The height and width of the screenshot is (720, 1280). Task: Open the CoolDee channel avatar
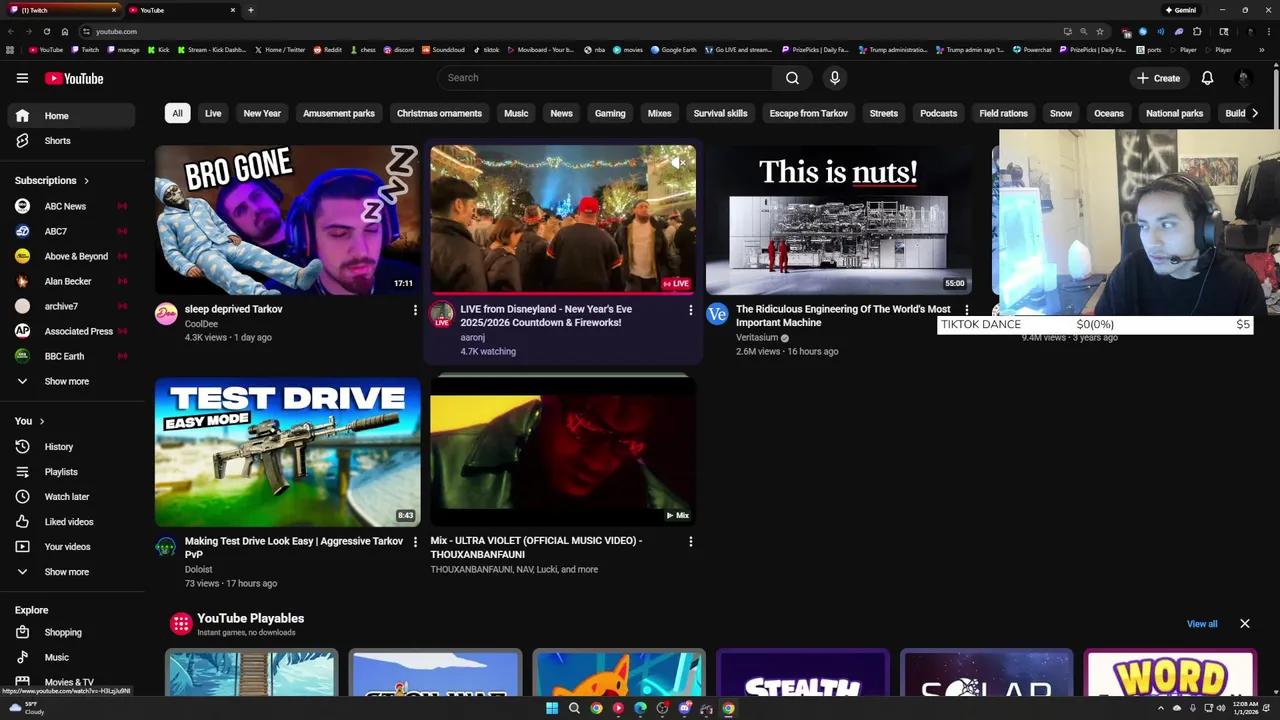click(x=166, y=315)
